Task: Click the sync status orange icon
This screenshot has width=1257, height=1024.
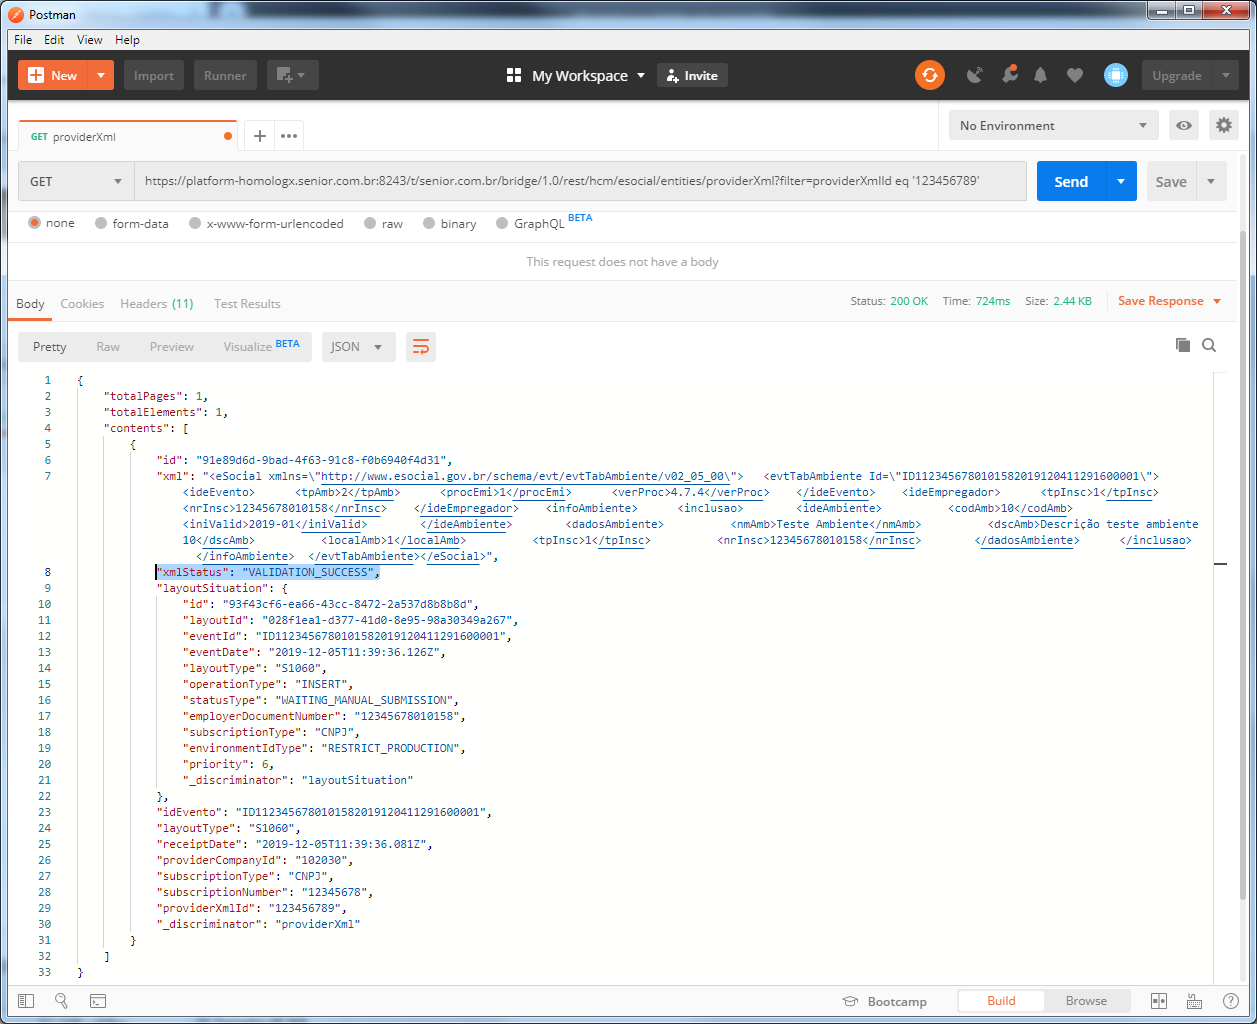Action: [930, 75]
